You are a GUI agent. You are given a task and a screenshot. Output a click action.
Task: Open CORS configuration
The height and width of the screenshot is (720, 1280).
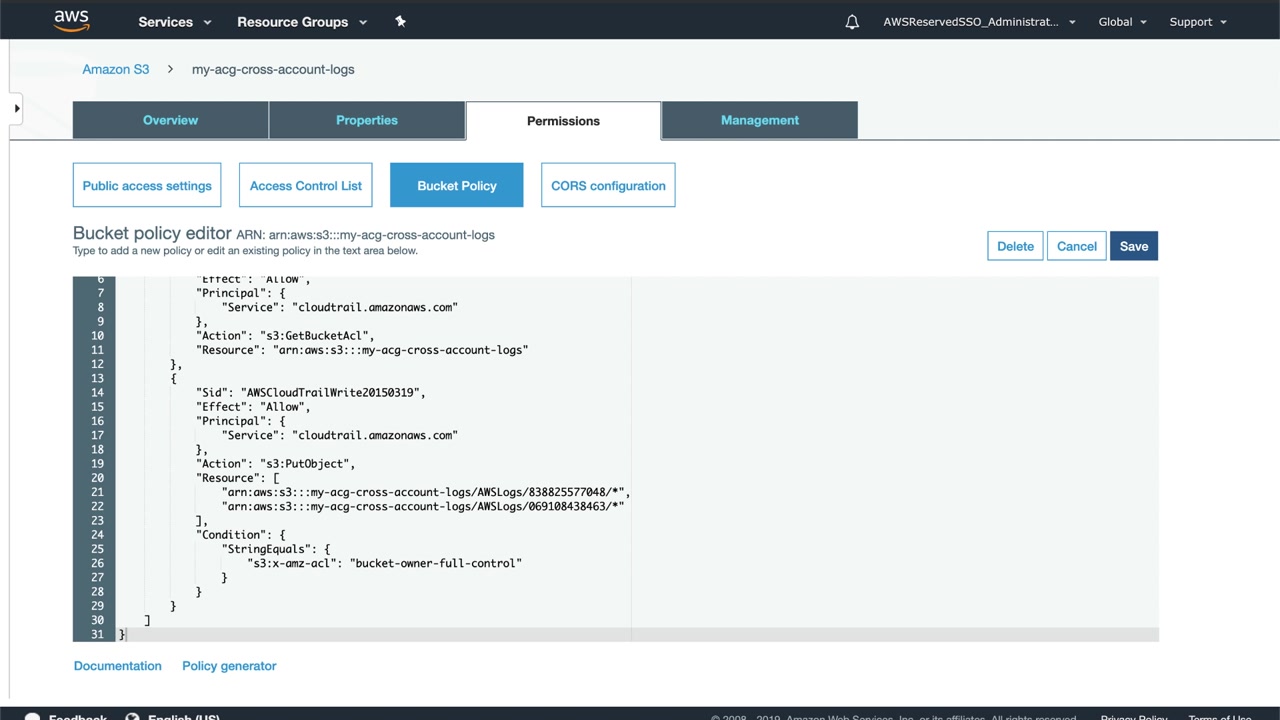[608, 185]
